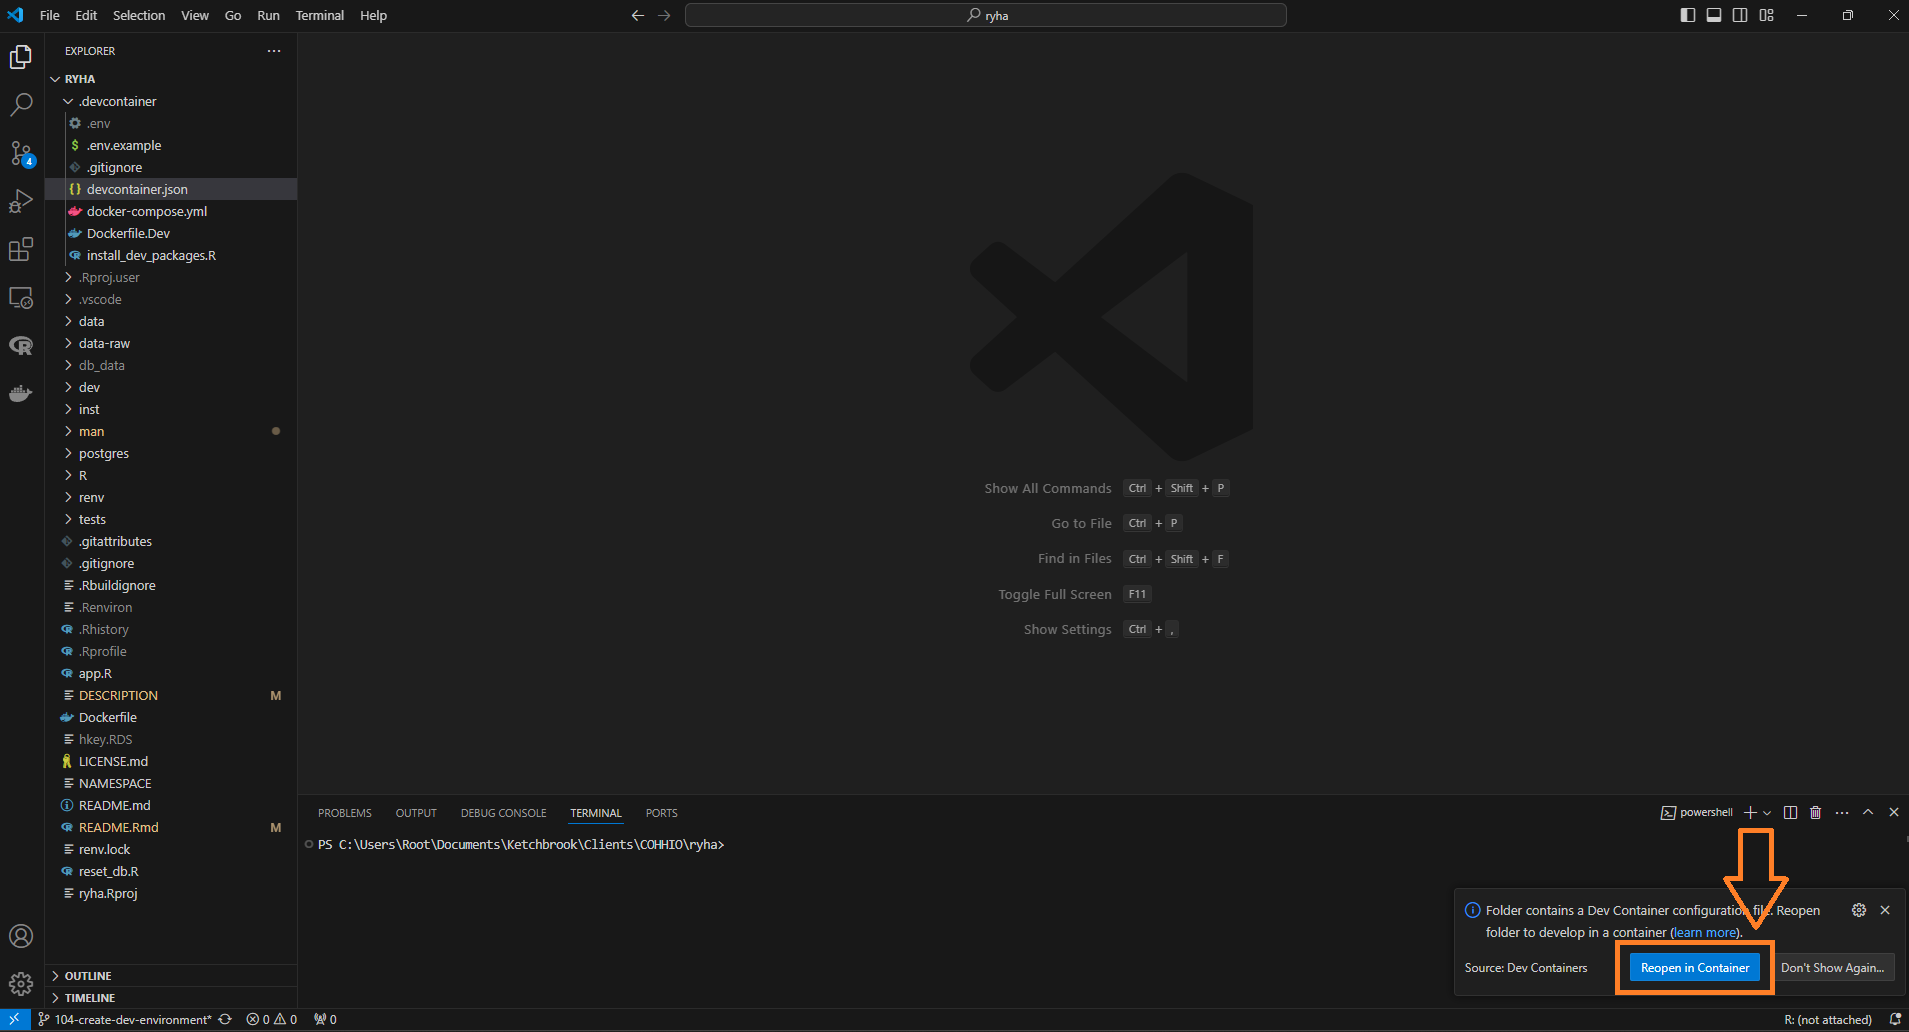Open the Help menu
The width and height of the screenshot is (1909, 1032).
coord(373,15)
